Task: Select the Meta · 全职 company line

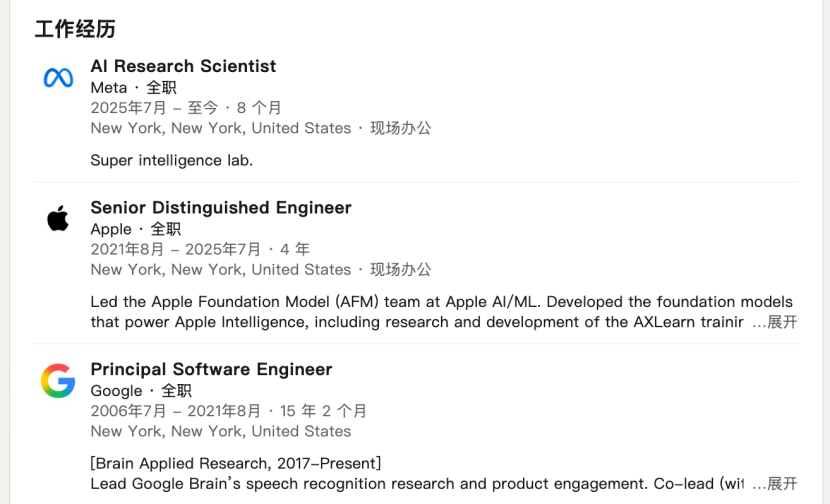Action: 133,88
